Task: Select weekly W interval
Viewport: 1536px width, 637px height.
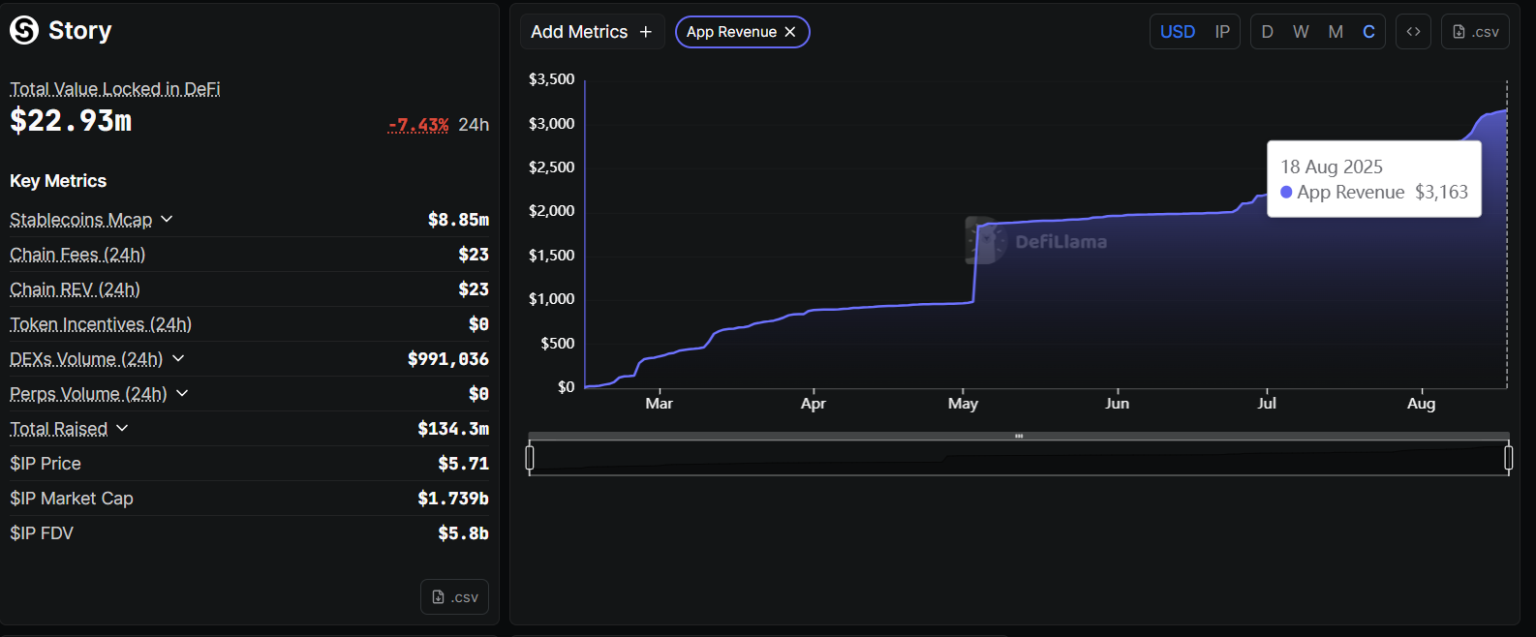Action: click(1300, 31)
